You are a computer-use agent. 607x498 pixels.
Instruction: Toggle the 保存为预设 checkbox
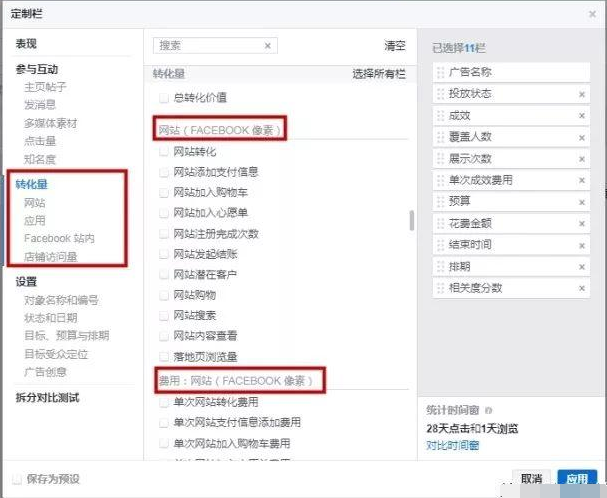[x=16, y=479]
